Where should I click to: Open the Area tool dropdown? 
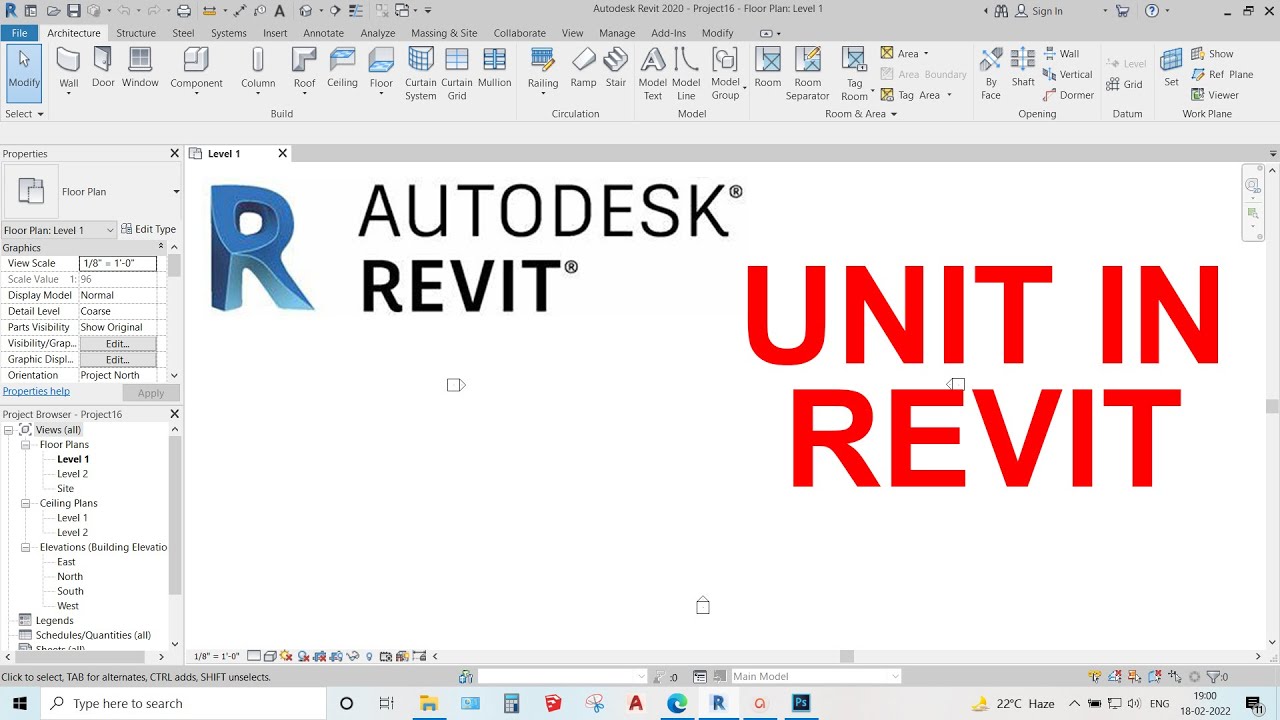(926, 54)
